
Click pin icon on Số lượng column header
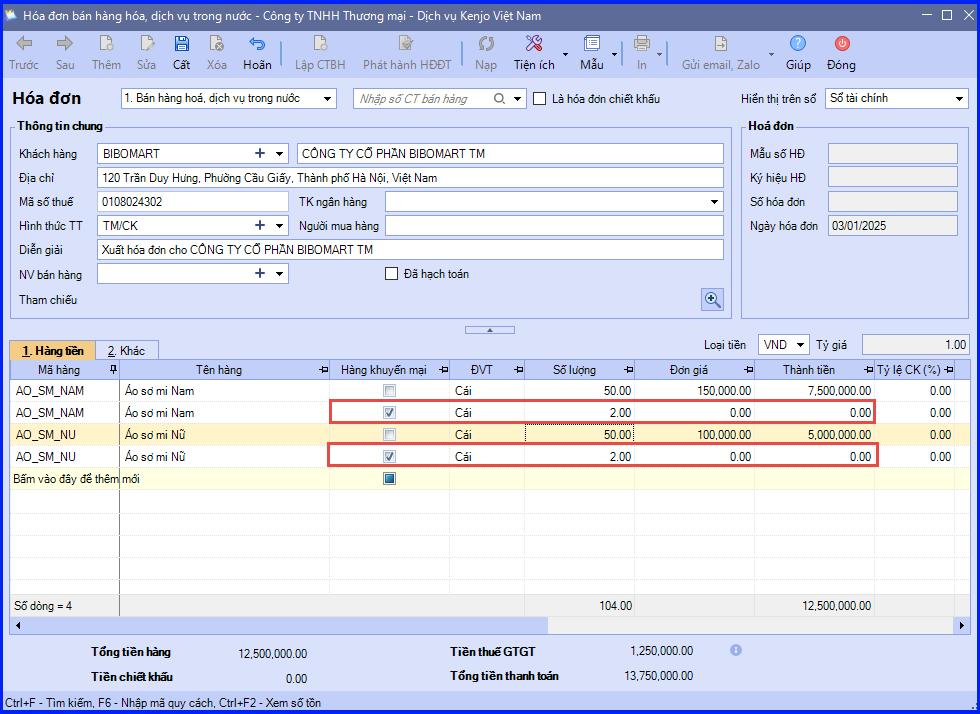[x=628, y=370]
